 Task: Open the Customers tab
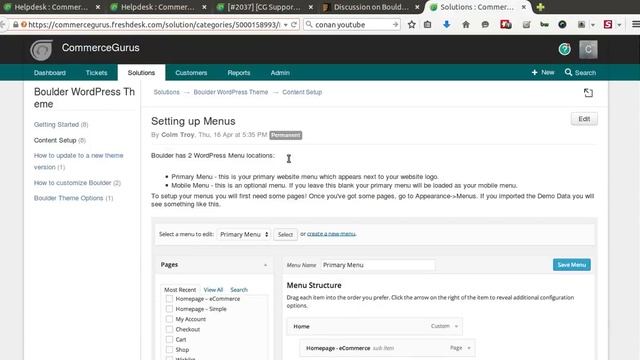pos(191,73)
